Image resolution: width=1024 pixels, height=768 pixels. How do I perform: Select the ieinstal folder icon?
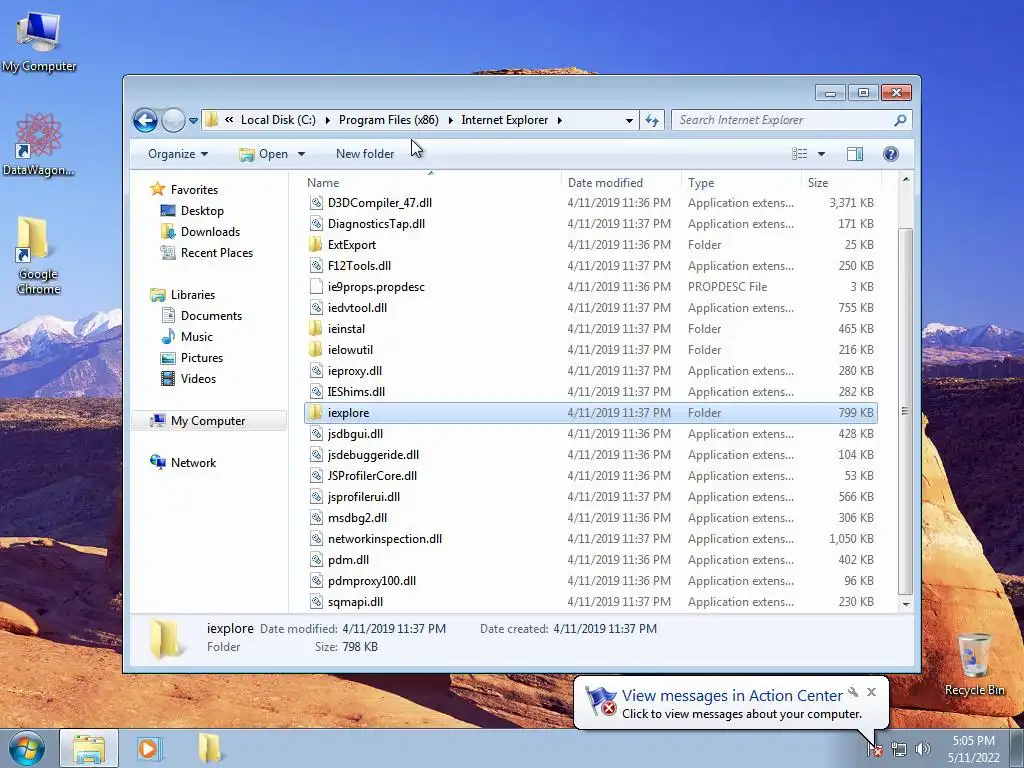click(316, 329)
